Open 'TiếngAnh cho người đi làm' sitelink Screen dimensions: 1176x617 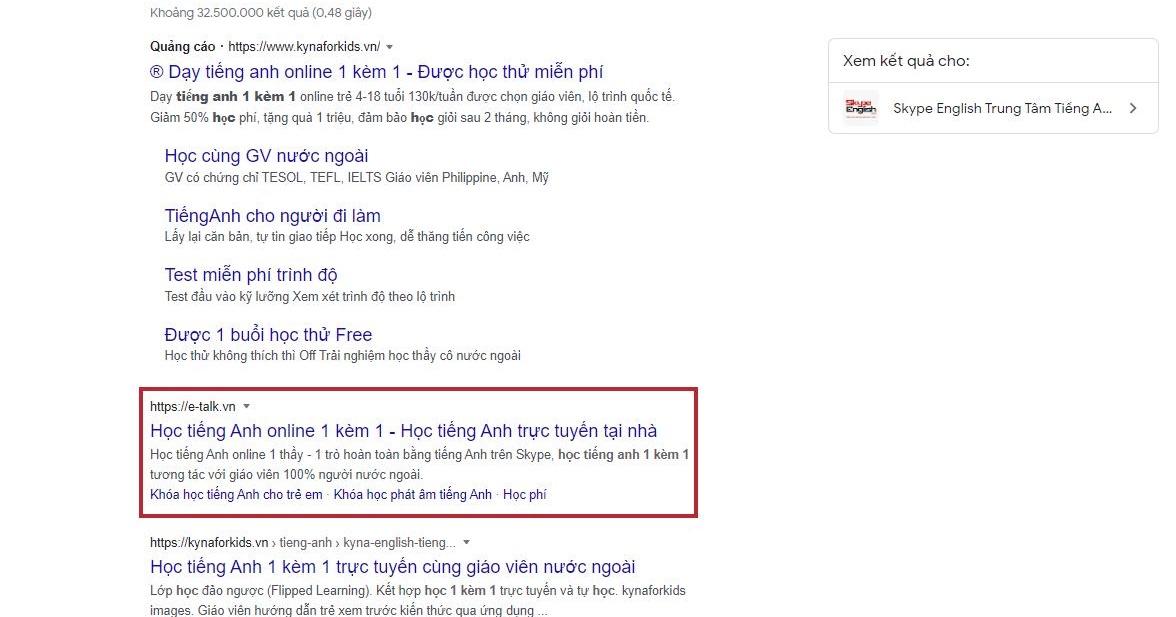[x=273, y=215]
